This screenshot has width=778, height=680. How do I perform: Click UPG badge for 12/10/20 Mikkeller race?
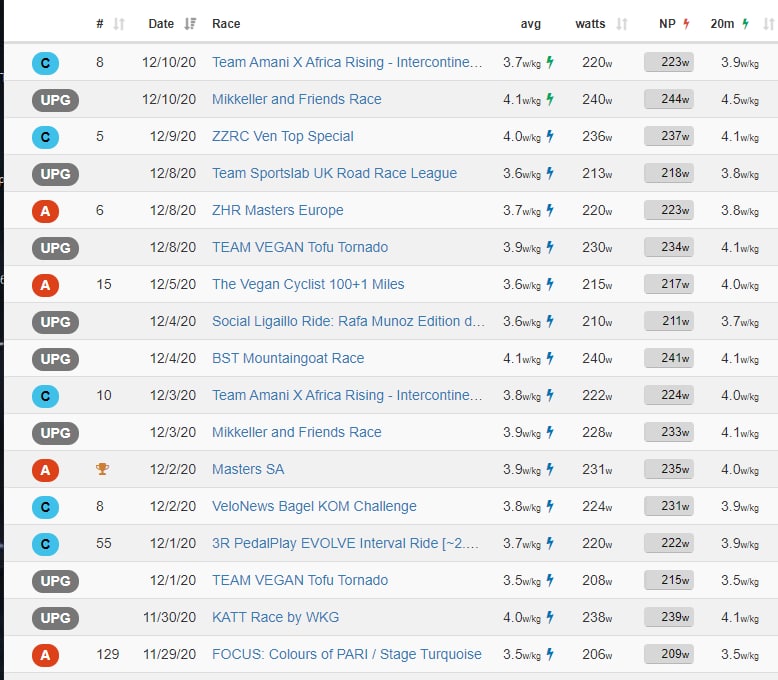click(x=55, y=100)
